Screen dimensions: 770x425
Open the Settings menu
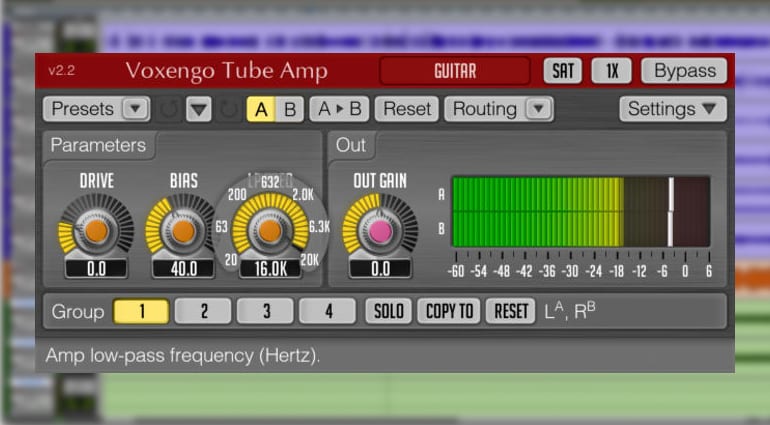(x=673, y=109)
